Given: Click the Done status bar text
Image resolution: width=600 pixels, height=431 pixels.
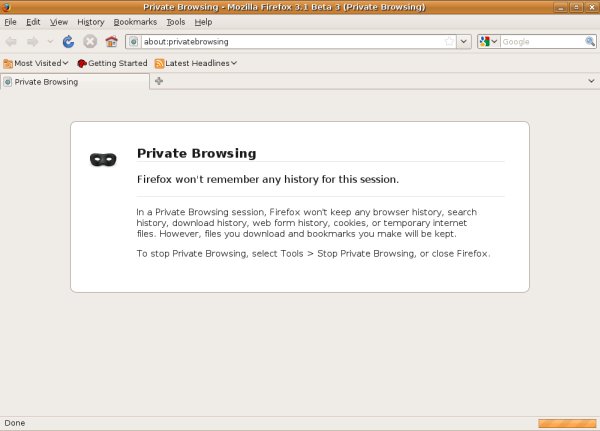Looking at the screenshot, I should (x=15, y=423).
